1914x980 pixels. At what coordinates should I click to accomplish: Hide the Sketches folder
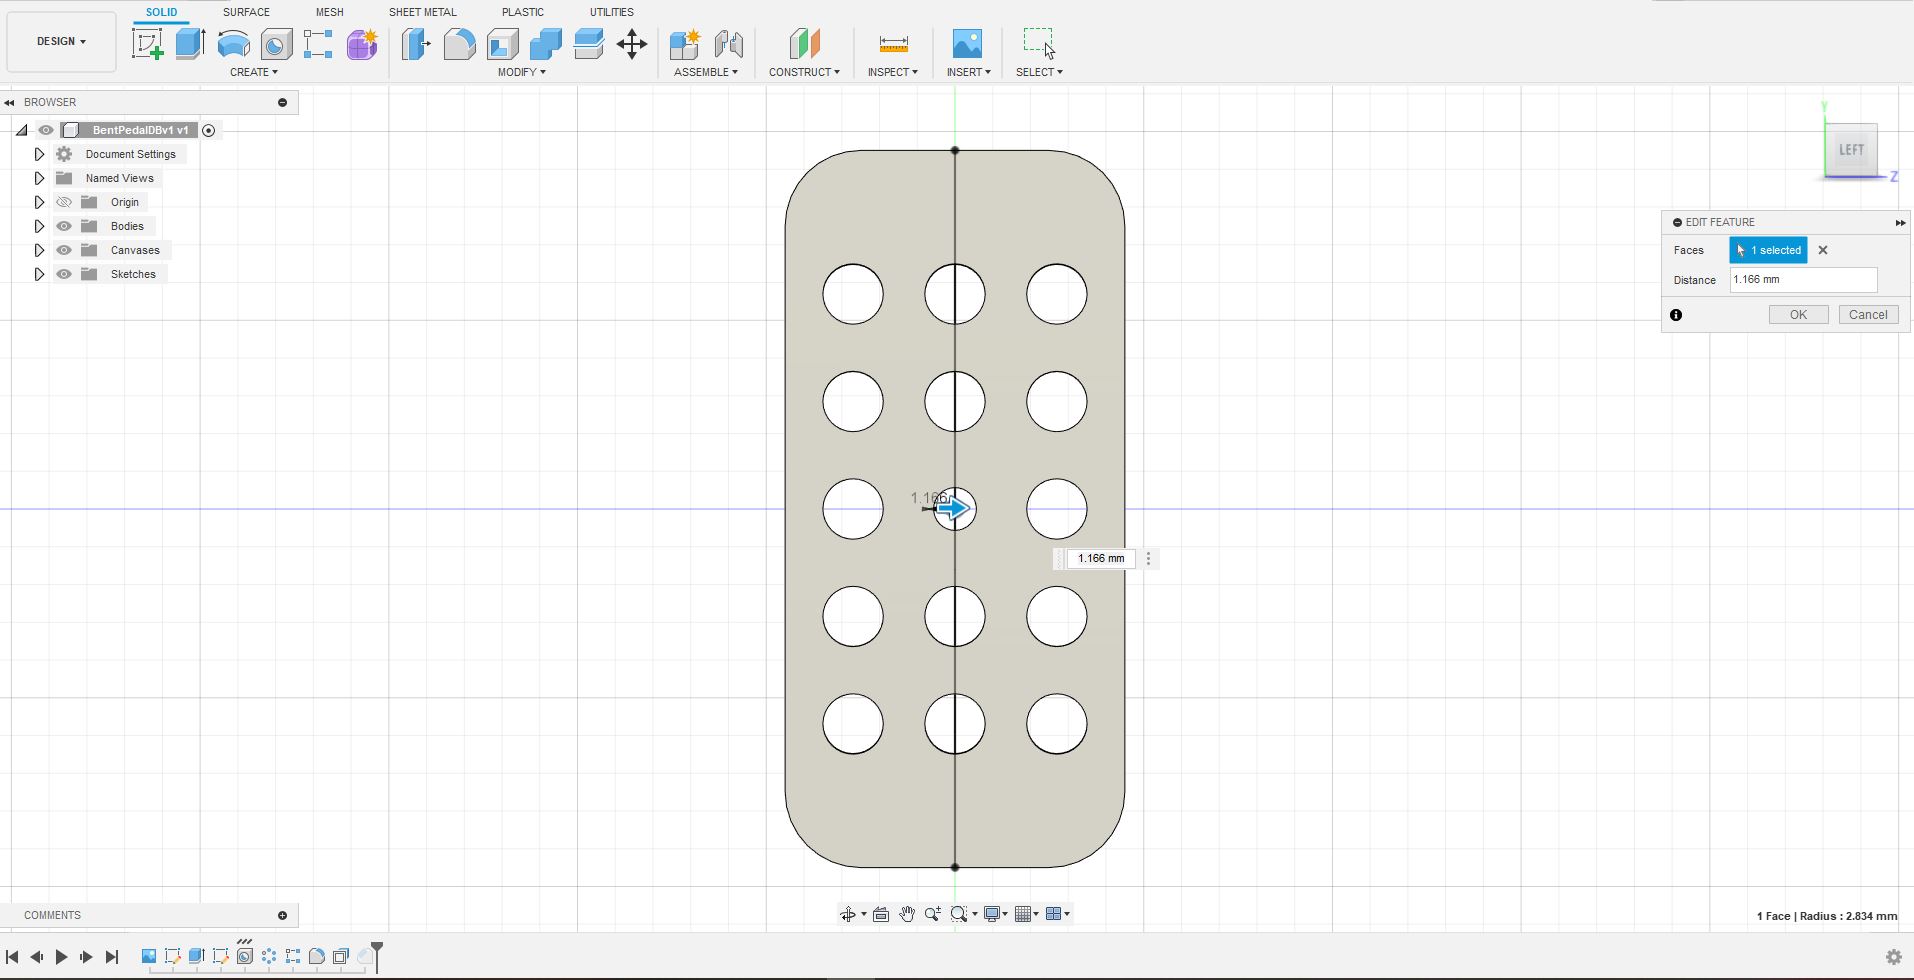(x=63, y=274)
